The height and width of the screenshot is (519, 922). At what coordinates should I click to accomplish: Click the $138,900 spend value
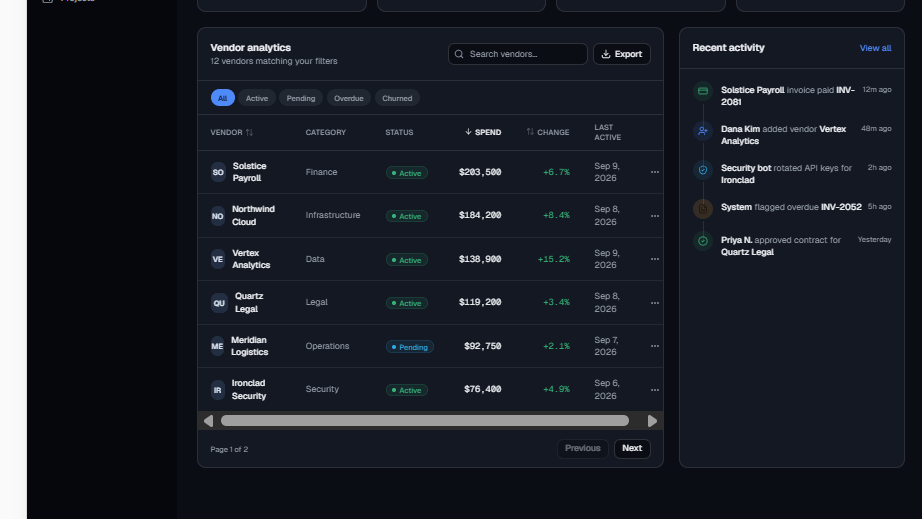pyautogui.click(x=480, y=259)
